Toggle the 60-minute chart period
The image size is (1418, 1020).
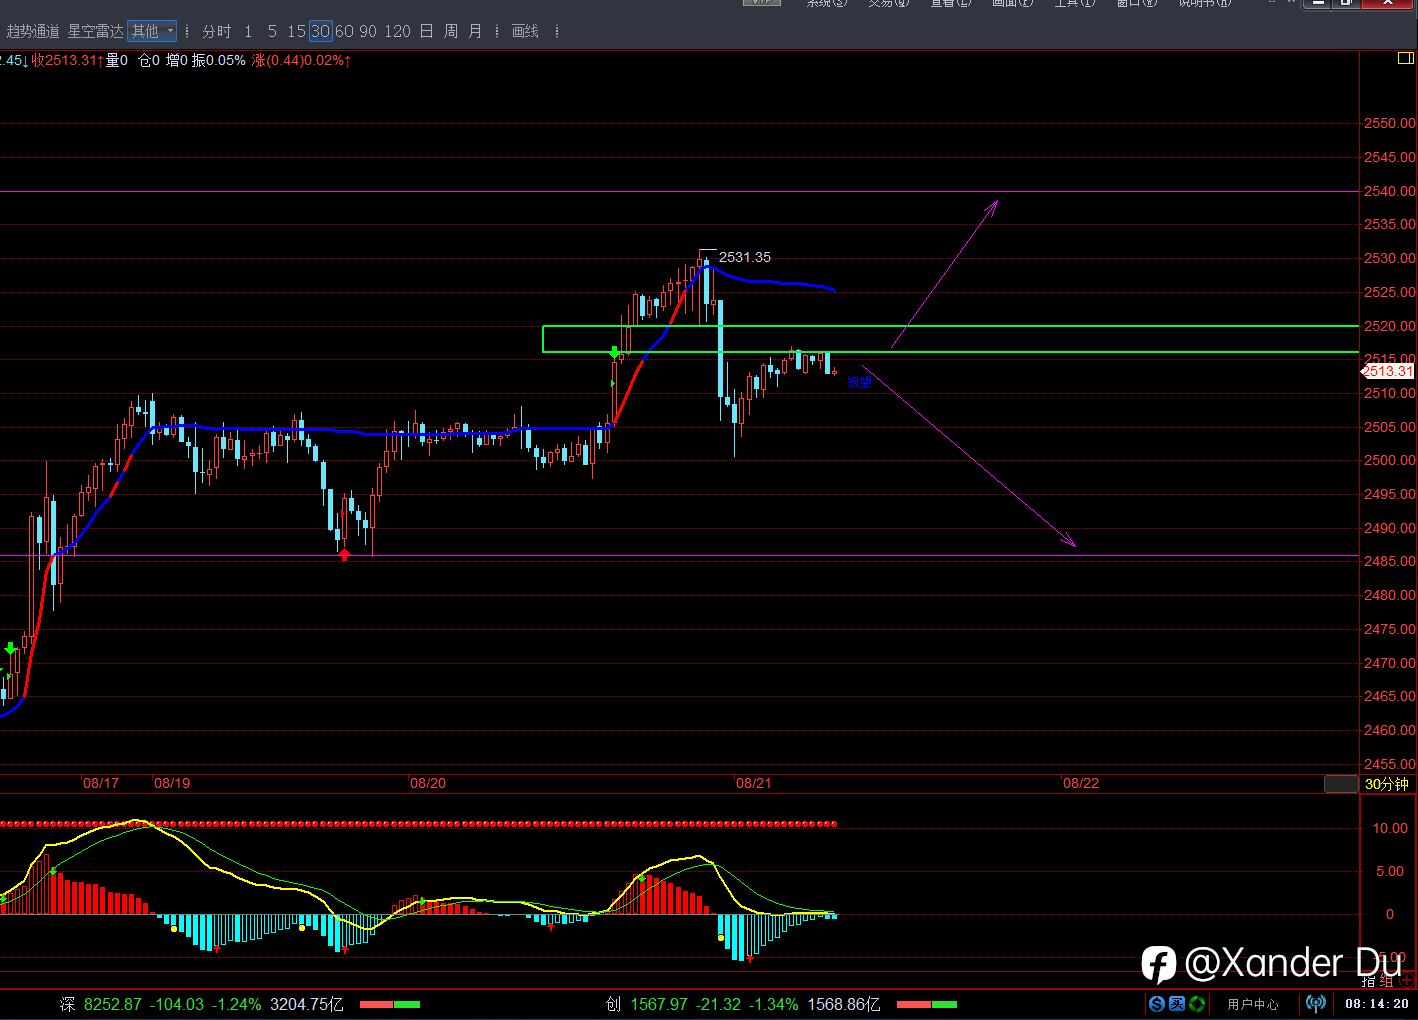click(x=344, y=31)
